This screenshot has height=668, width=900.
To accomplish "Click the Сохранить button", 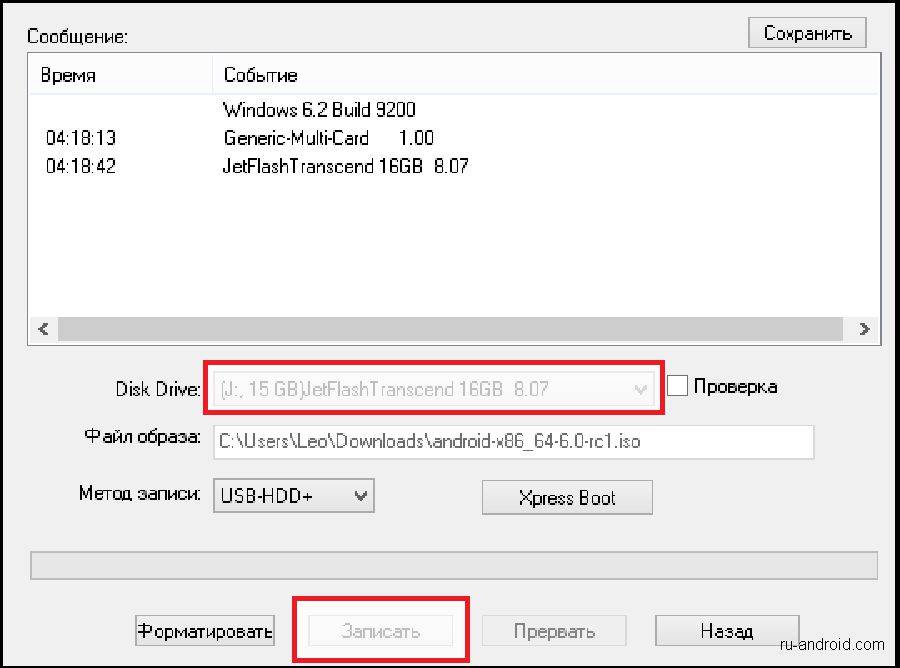I will [x=807, y=33].
